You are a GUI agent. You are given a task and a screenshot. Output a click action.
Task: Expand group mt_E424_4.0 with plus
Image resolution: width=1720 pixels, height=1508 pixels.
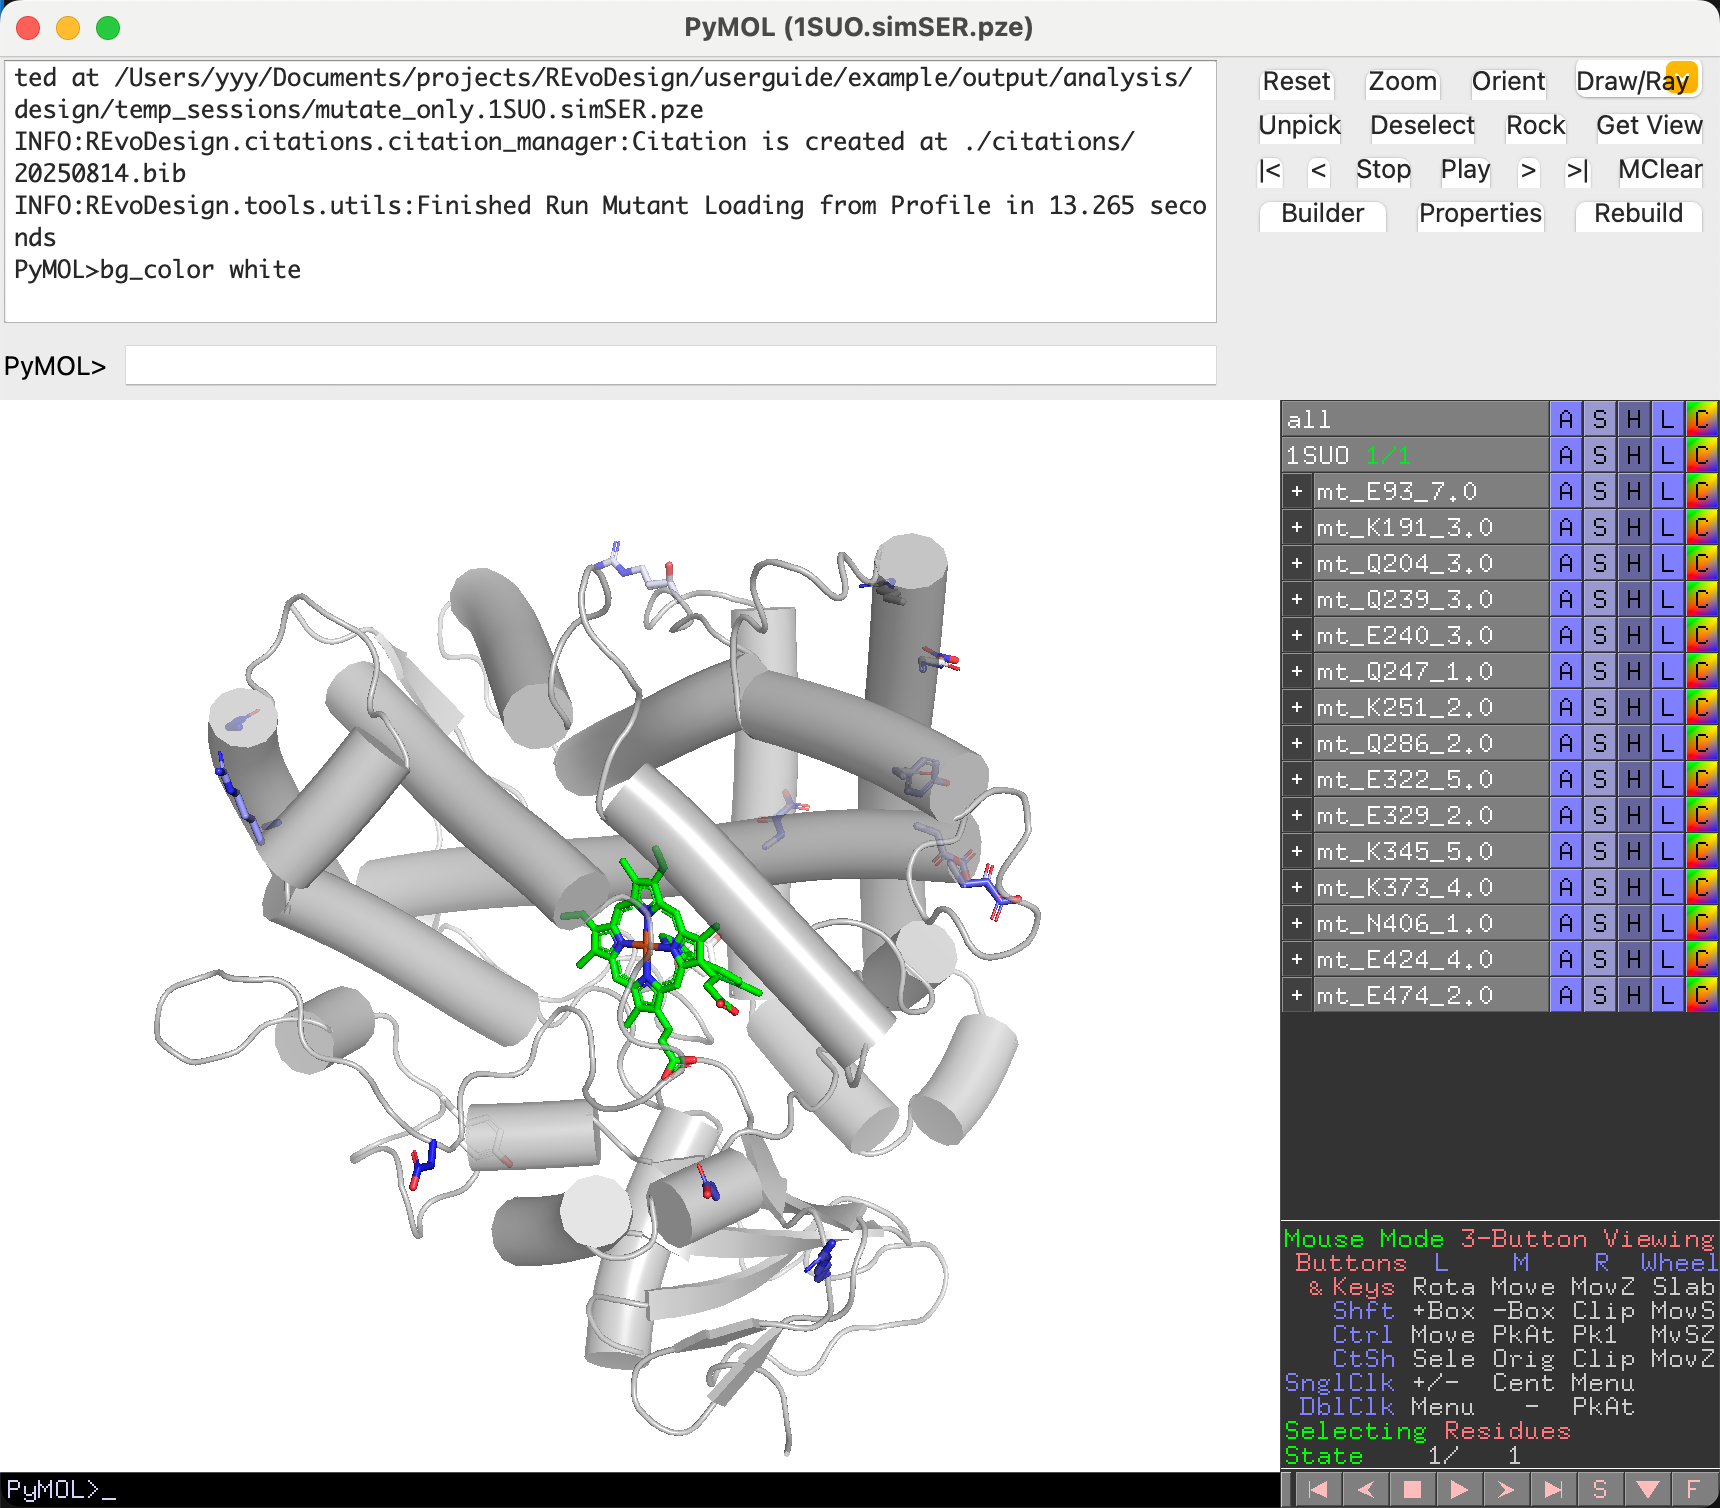[x=1297, y=959]
